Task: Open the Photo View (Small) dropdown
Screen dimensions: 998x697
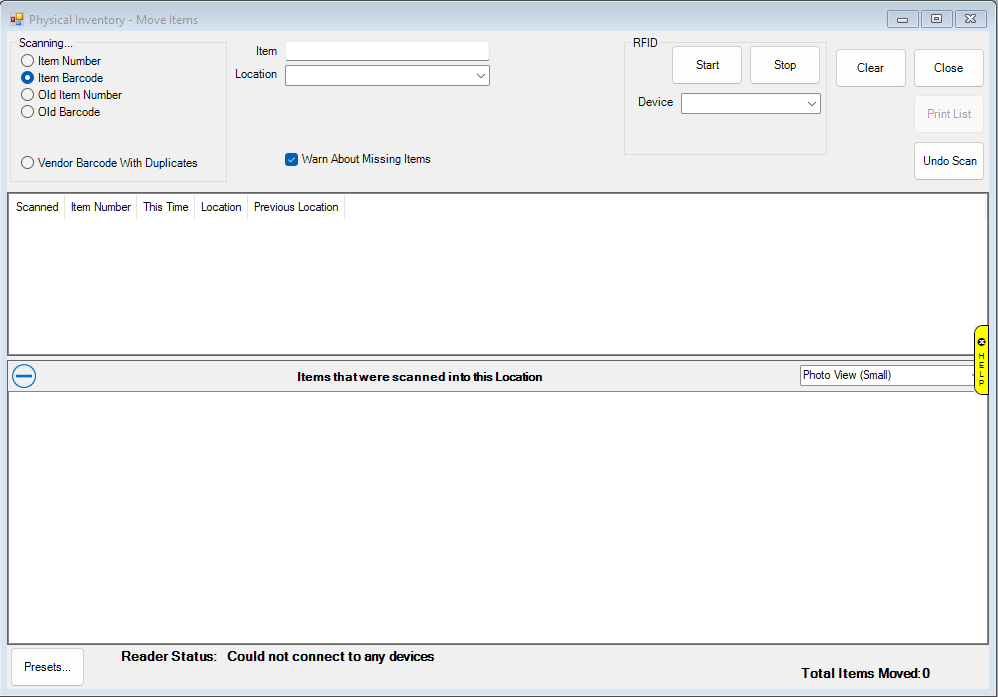Action: 886,375
